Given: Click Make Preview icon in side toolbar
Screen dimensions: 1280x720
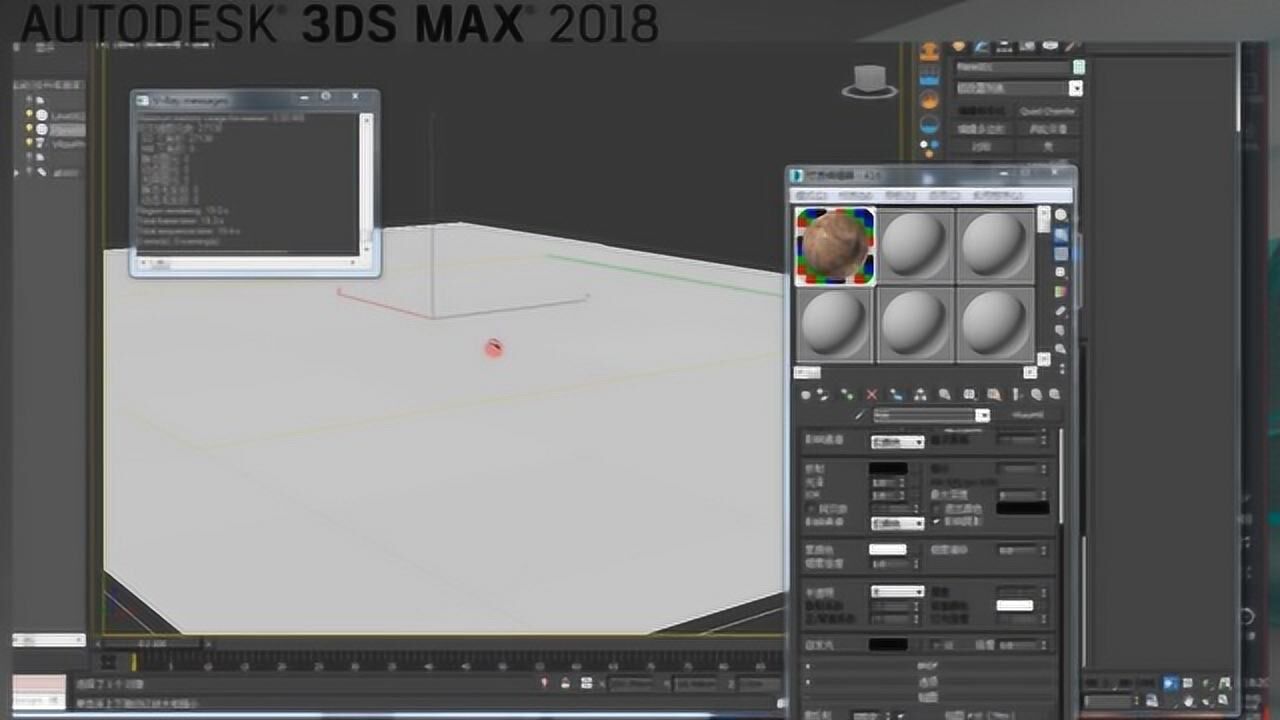Looking at the screenshot, I should 1061,311.
